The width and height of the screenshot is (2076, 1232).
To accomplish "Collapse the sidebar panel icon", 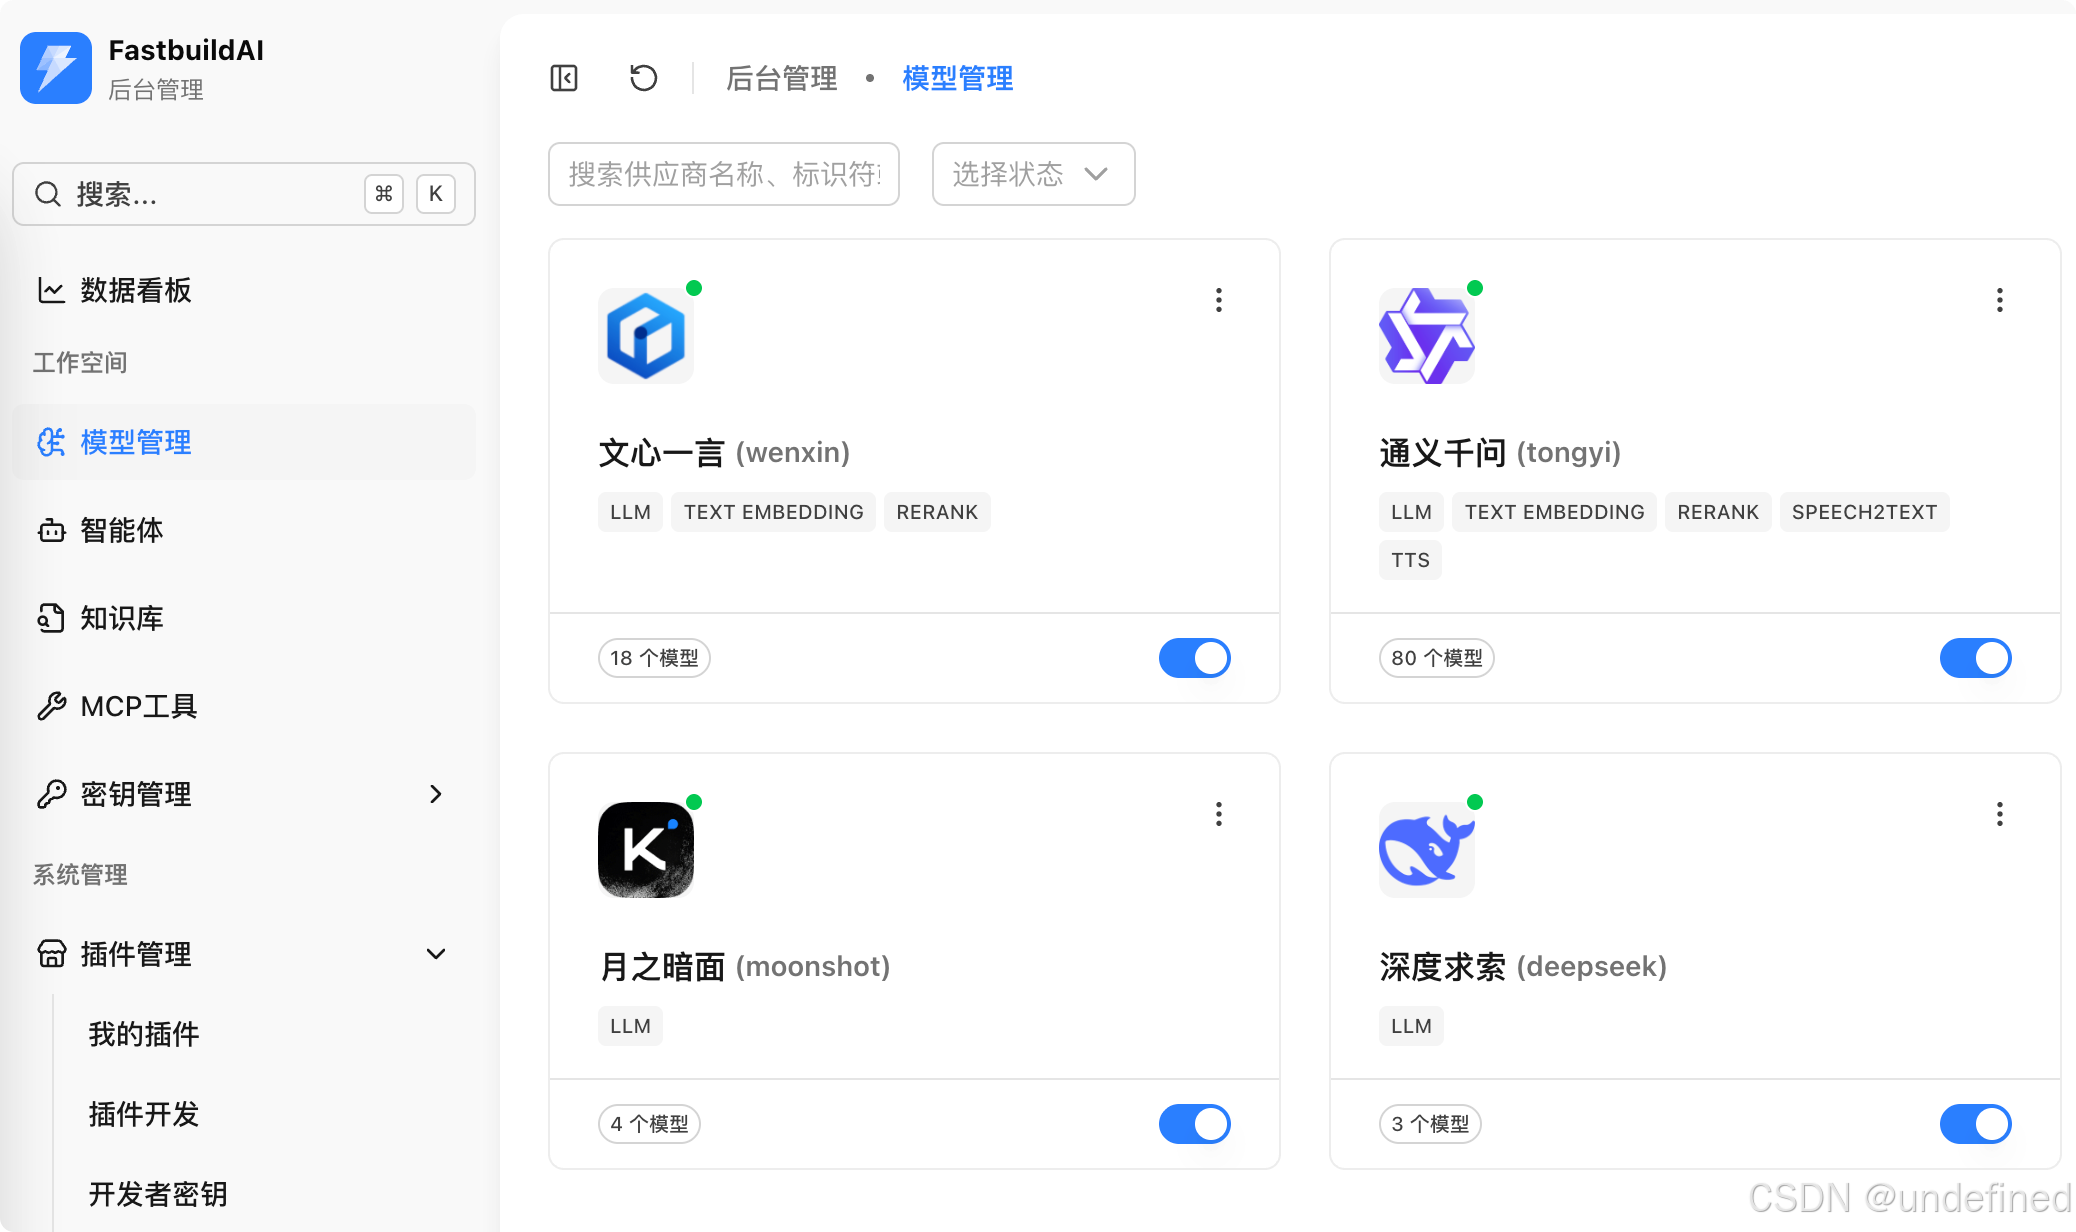I will tap(564, 78).
